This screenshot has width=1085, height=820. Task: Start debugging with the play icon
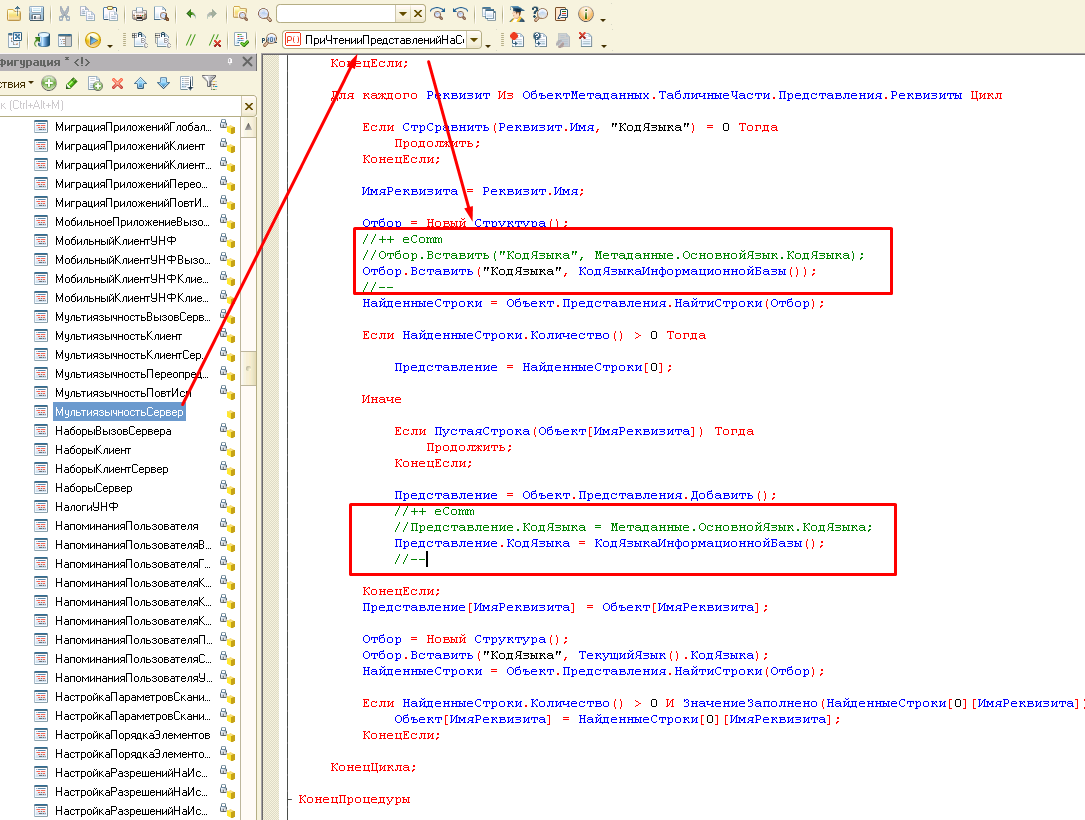click(x=93, y=40)
